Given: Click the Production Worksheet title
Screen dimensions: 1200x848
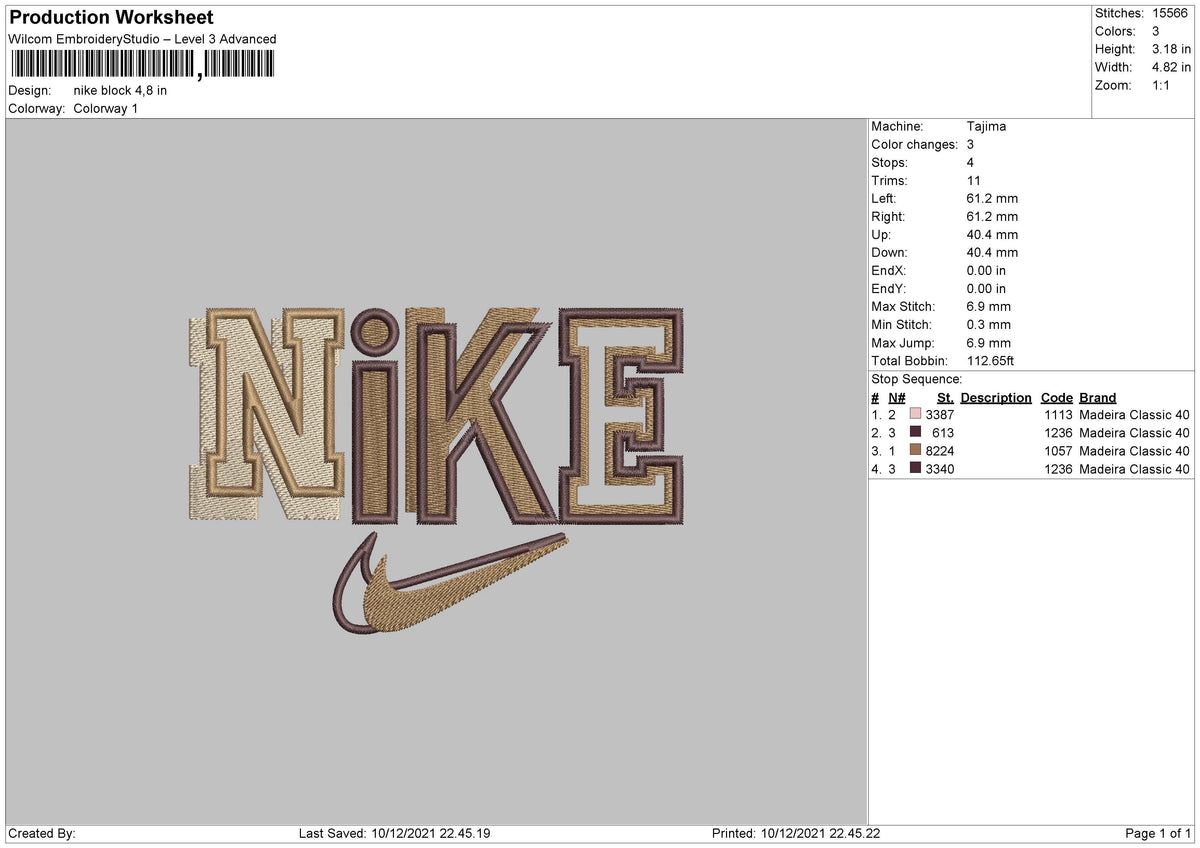Looking at the screenshot, I should pyautogui.click(x=110, y=17).
